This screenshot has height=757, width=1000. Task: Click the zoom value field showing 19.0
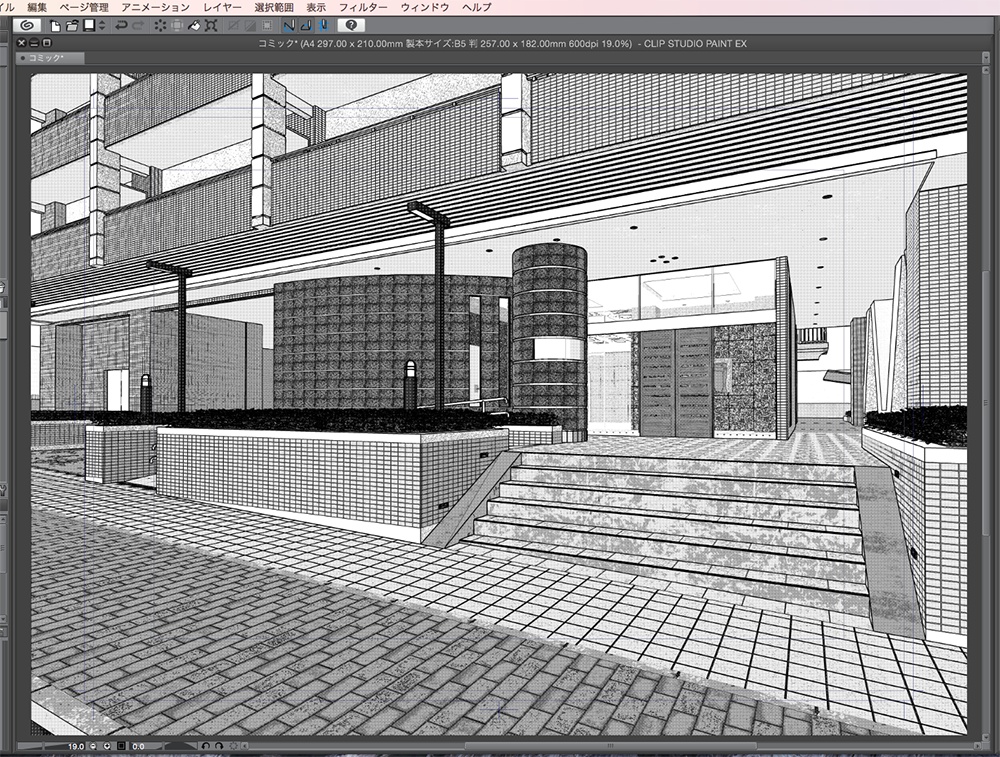tap(75, 744)
